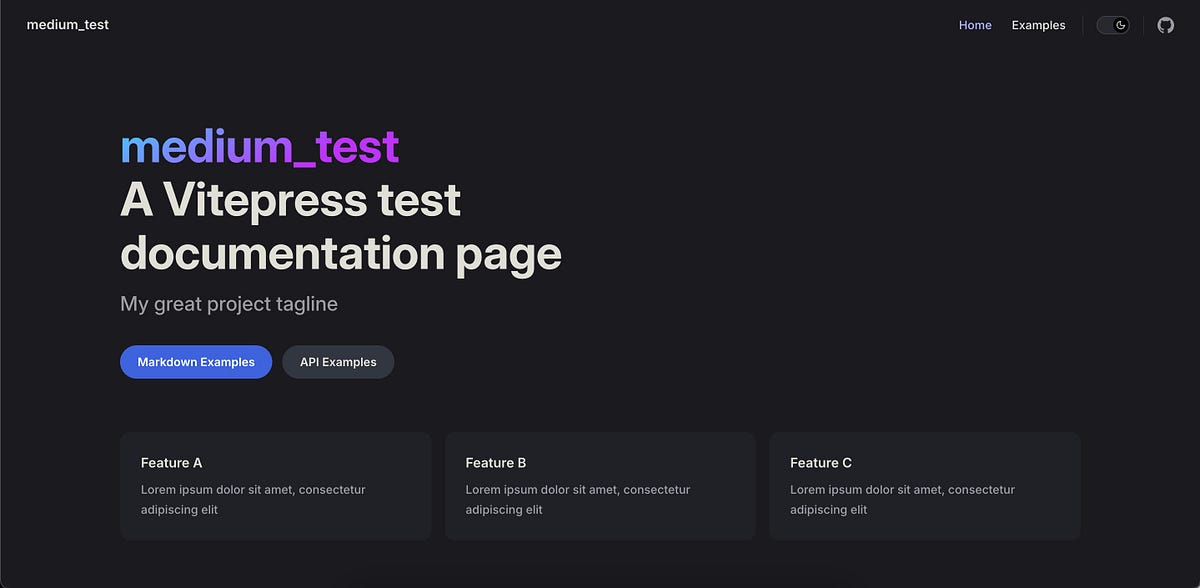Viewport: 1200px width, 588px height.
Task: Click the rounded pill of the Markdown Examples action
Action: pos(196,361)
